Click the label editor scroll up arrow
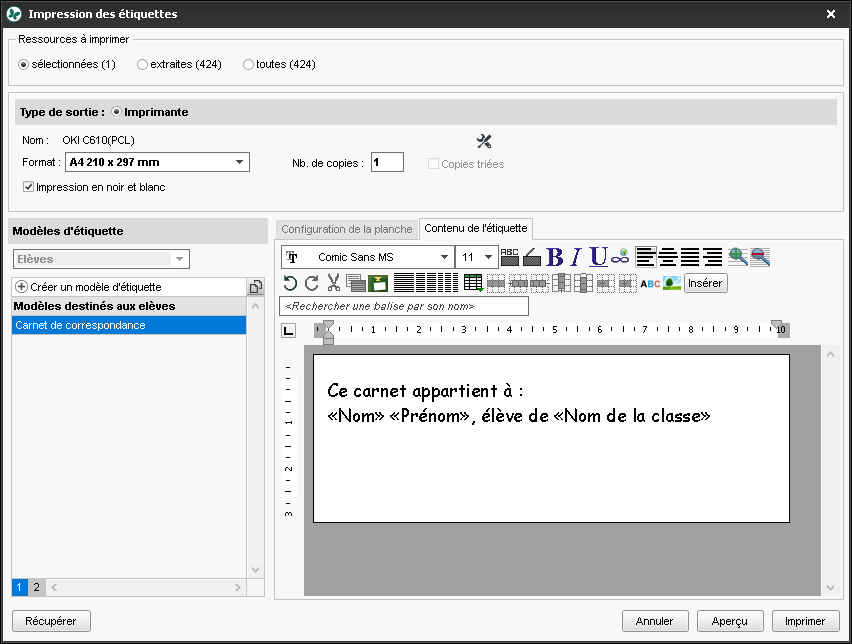Image resolution: width=852 pixels, height=644 pixels. click(x=830, y=354)
